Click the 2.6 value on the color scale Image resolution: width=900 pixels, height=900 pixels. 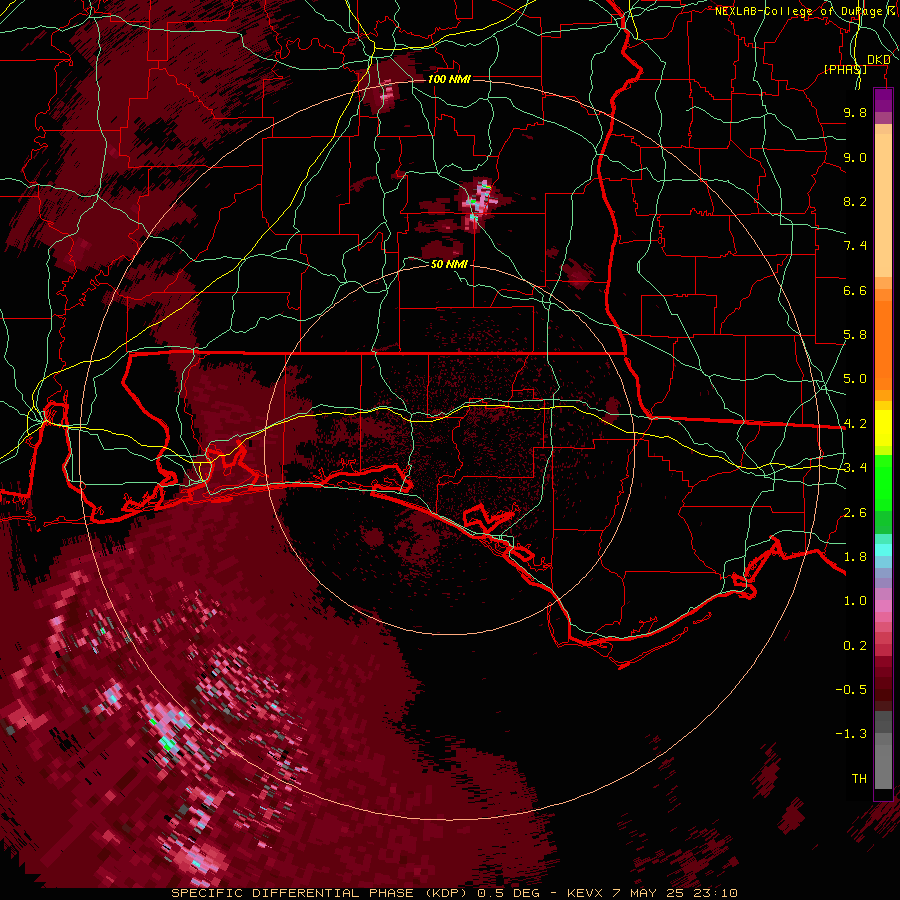[x=855, y=513]
